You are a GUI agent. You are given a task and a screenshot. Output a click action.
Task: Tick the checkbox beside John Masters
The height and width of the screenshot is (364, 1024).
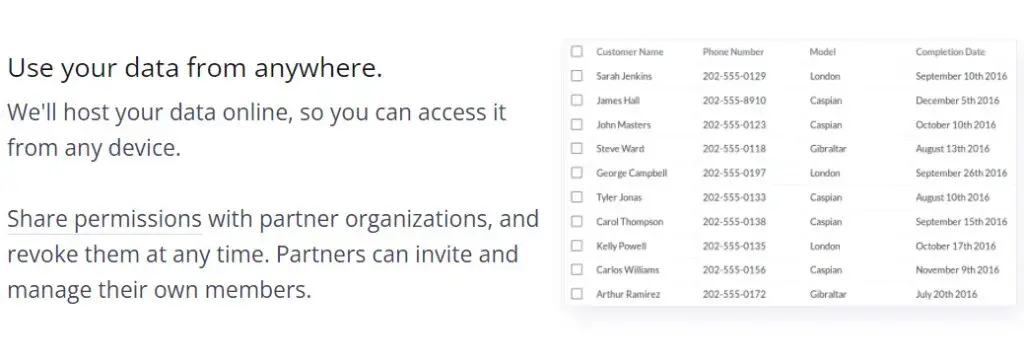point(576,124)
